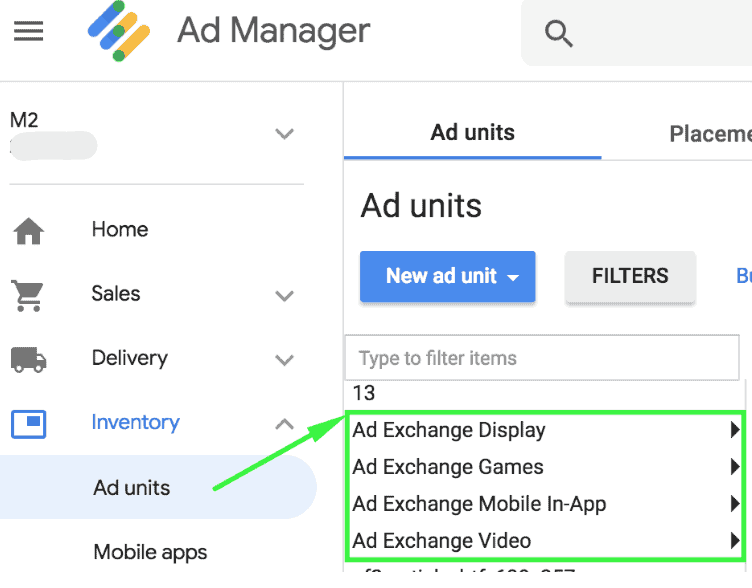This screenshot has width=752, height=588.
Task: Select Mobile apps under Inventory
Action: (150, 552)
